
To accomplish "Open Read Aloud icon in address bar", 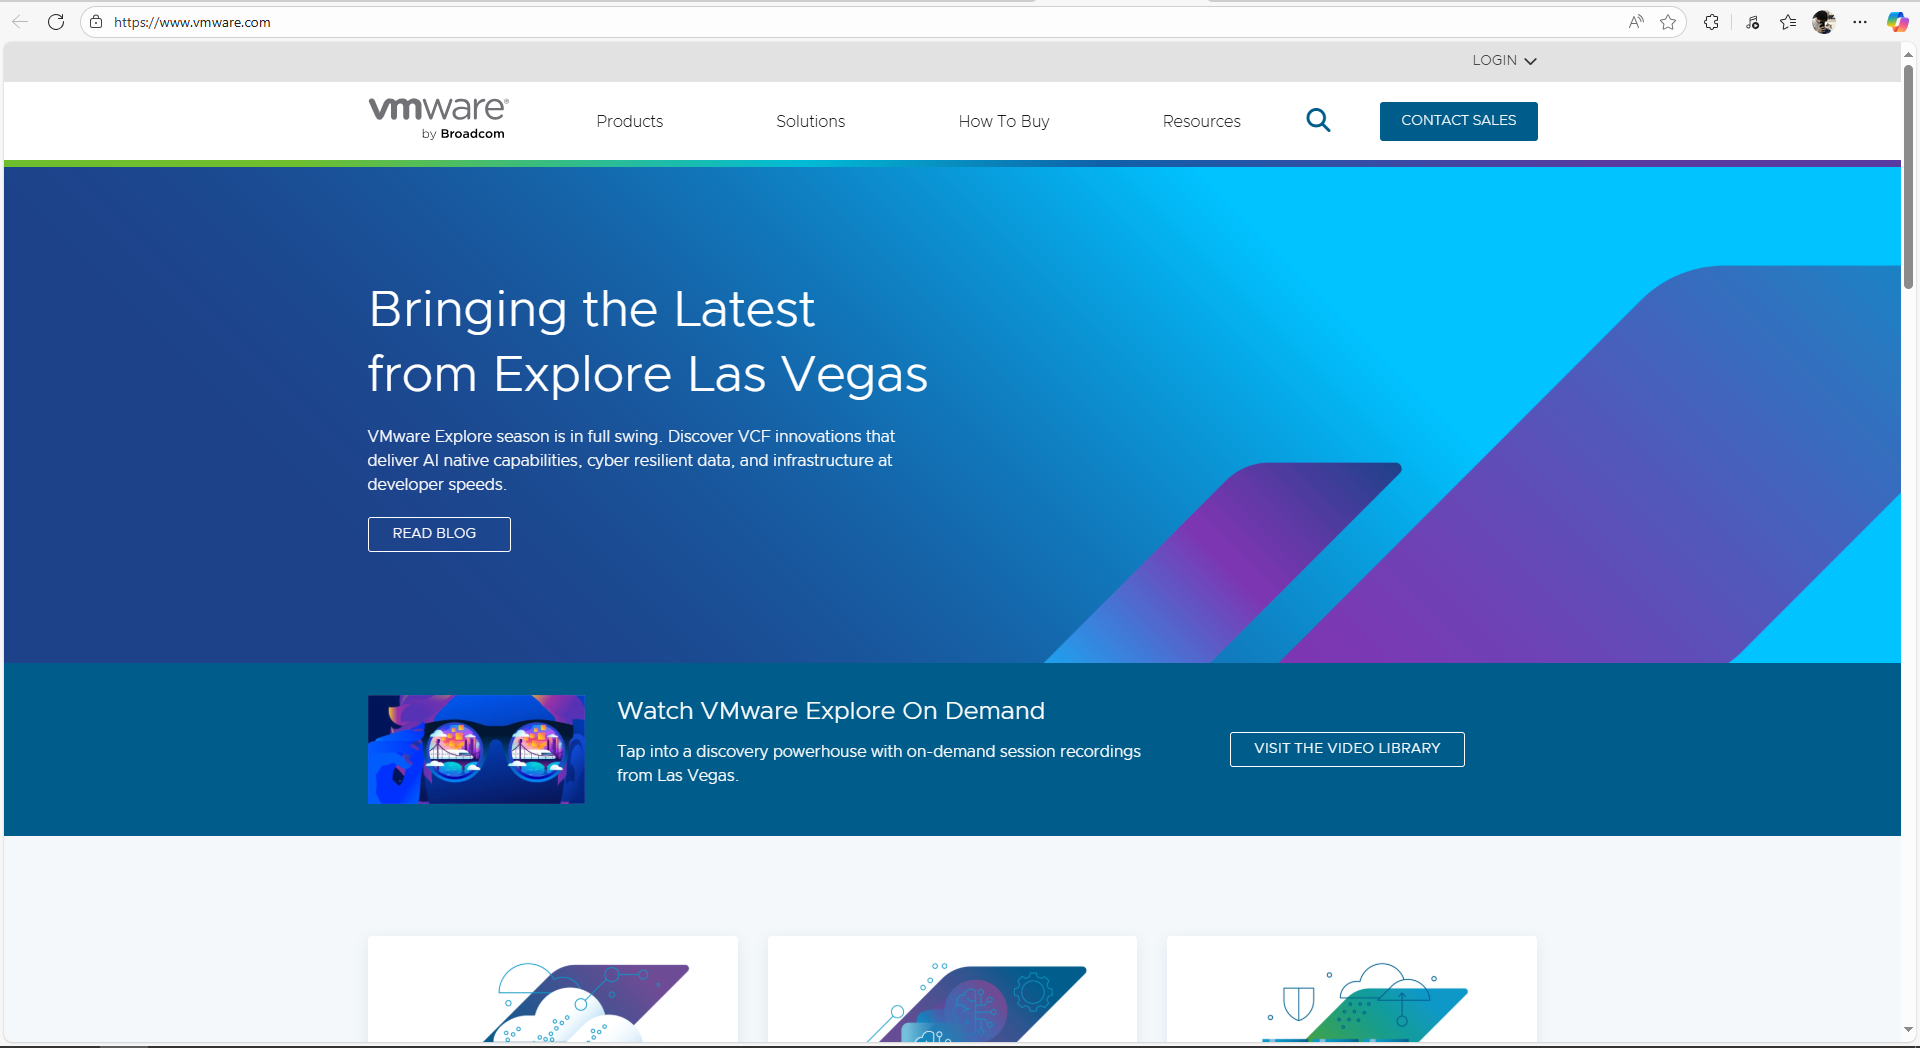I will (1636, 22).
